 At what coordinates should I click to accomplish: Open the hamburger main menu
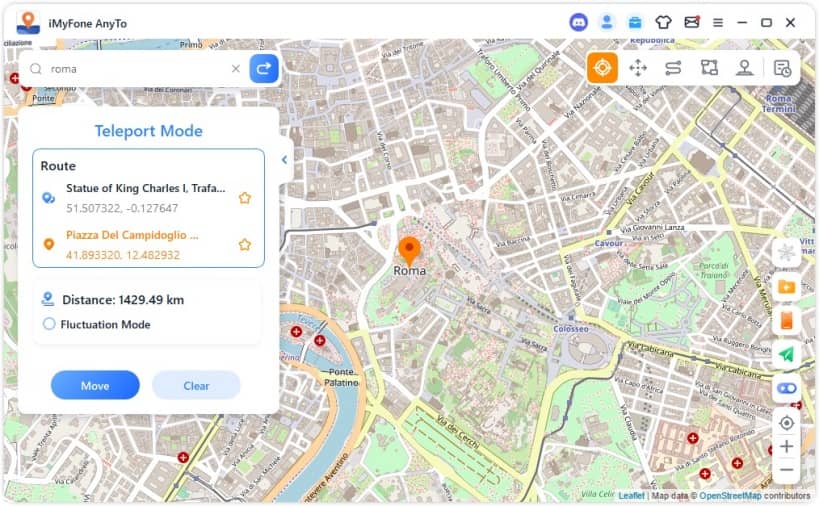coord(718,22)
